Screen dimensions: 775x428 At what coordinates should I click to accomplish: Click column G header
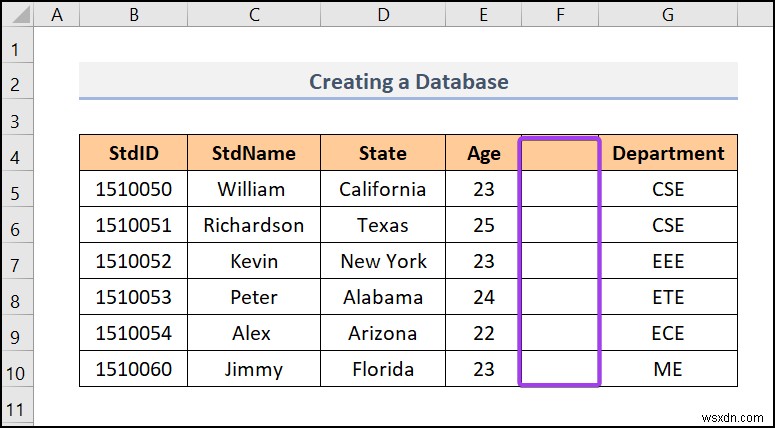(668, 14)
